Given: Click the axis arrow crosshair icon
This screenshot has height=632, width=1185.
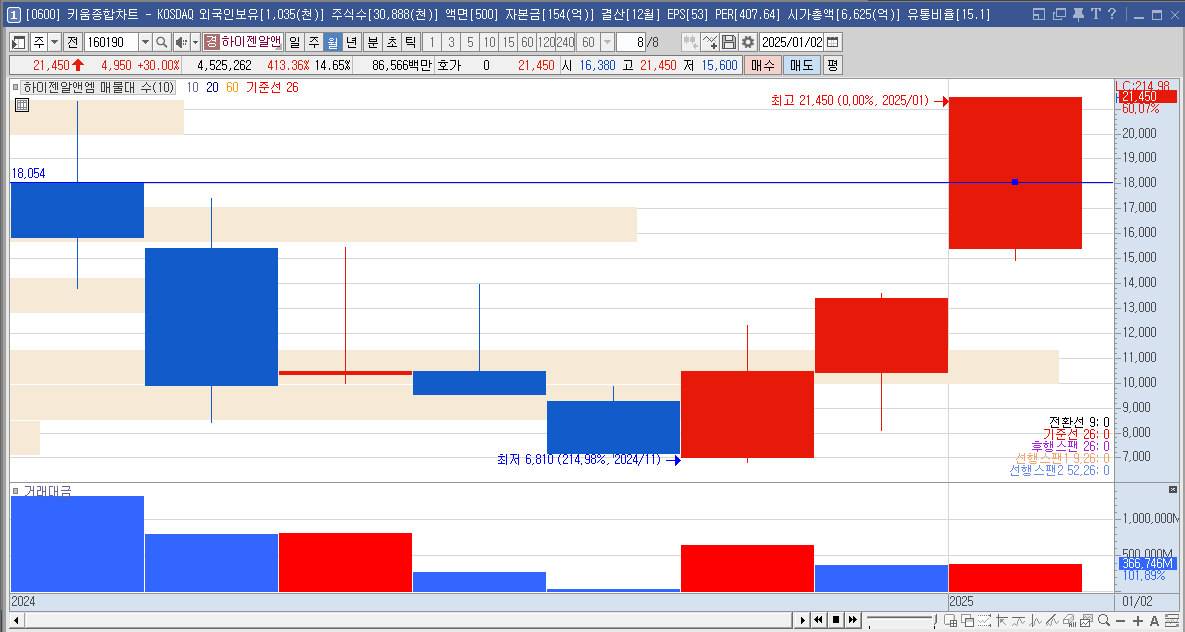Looking at the screenshot, I should [x=1002, y=621].
